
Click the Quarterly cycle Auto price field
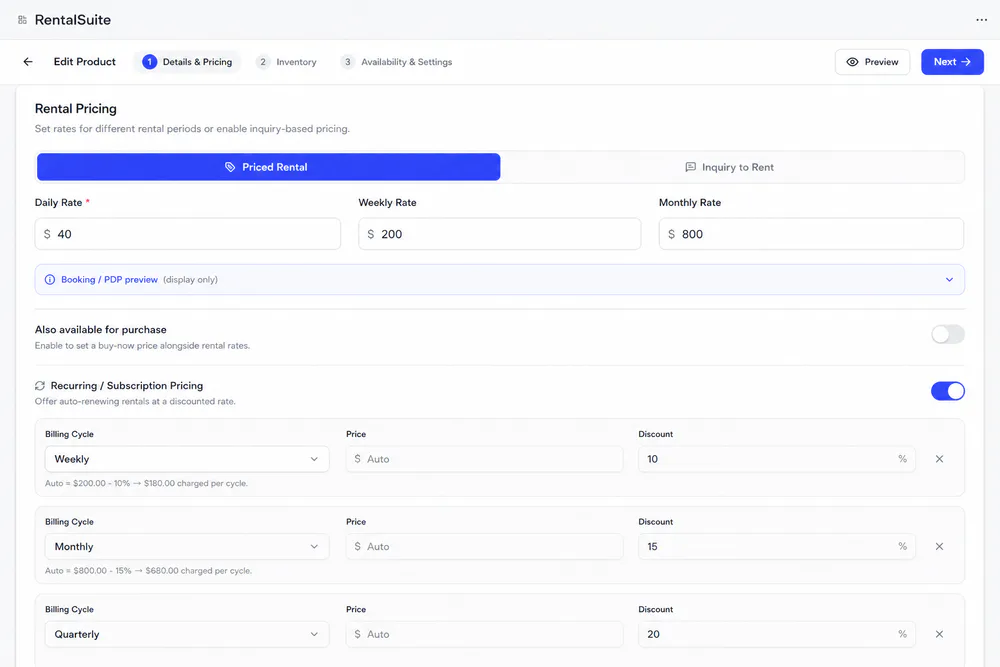[x=485, y=634]
